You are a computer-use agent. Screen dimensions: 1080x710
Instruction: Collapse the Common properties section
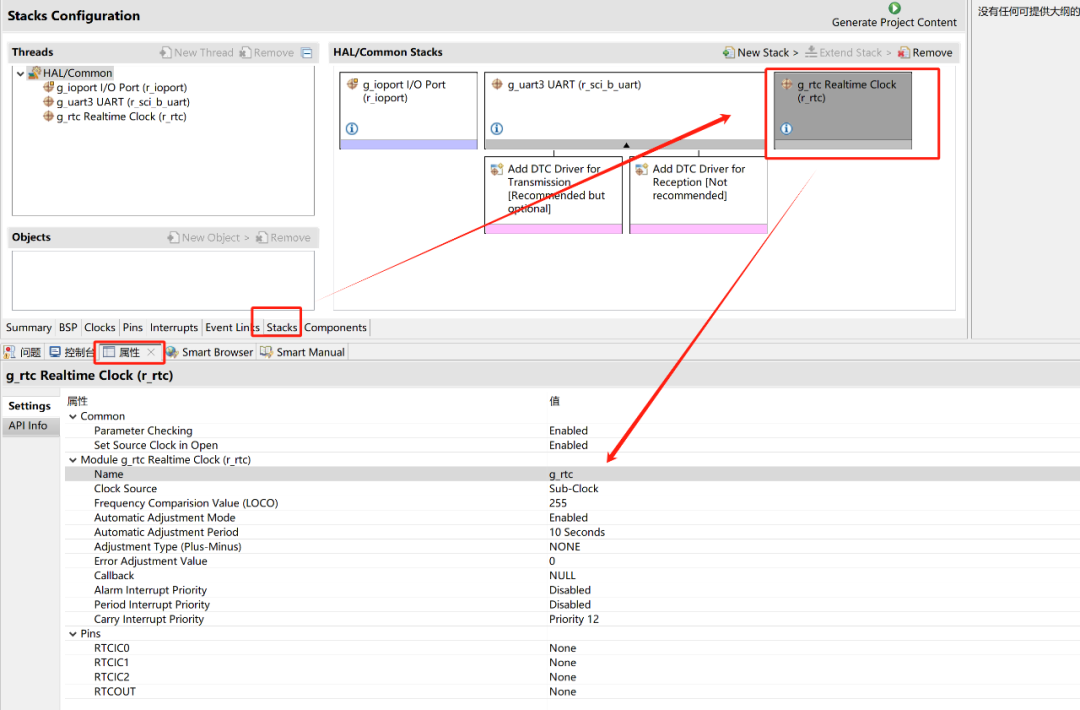coord(73,416)
